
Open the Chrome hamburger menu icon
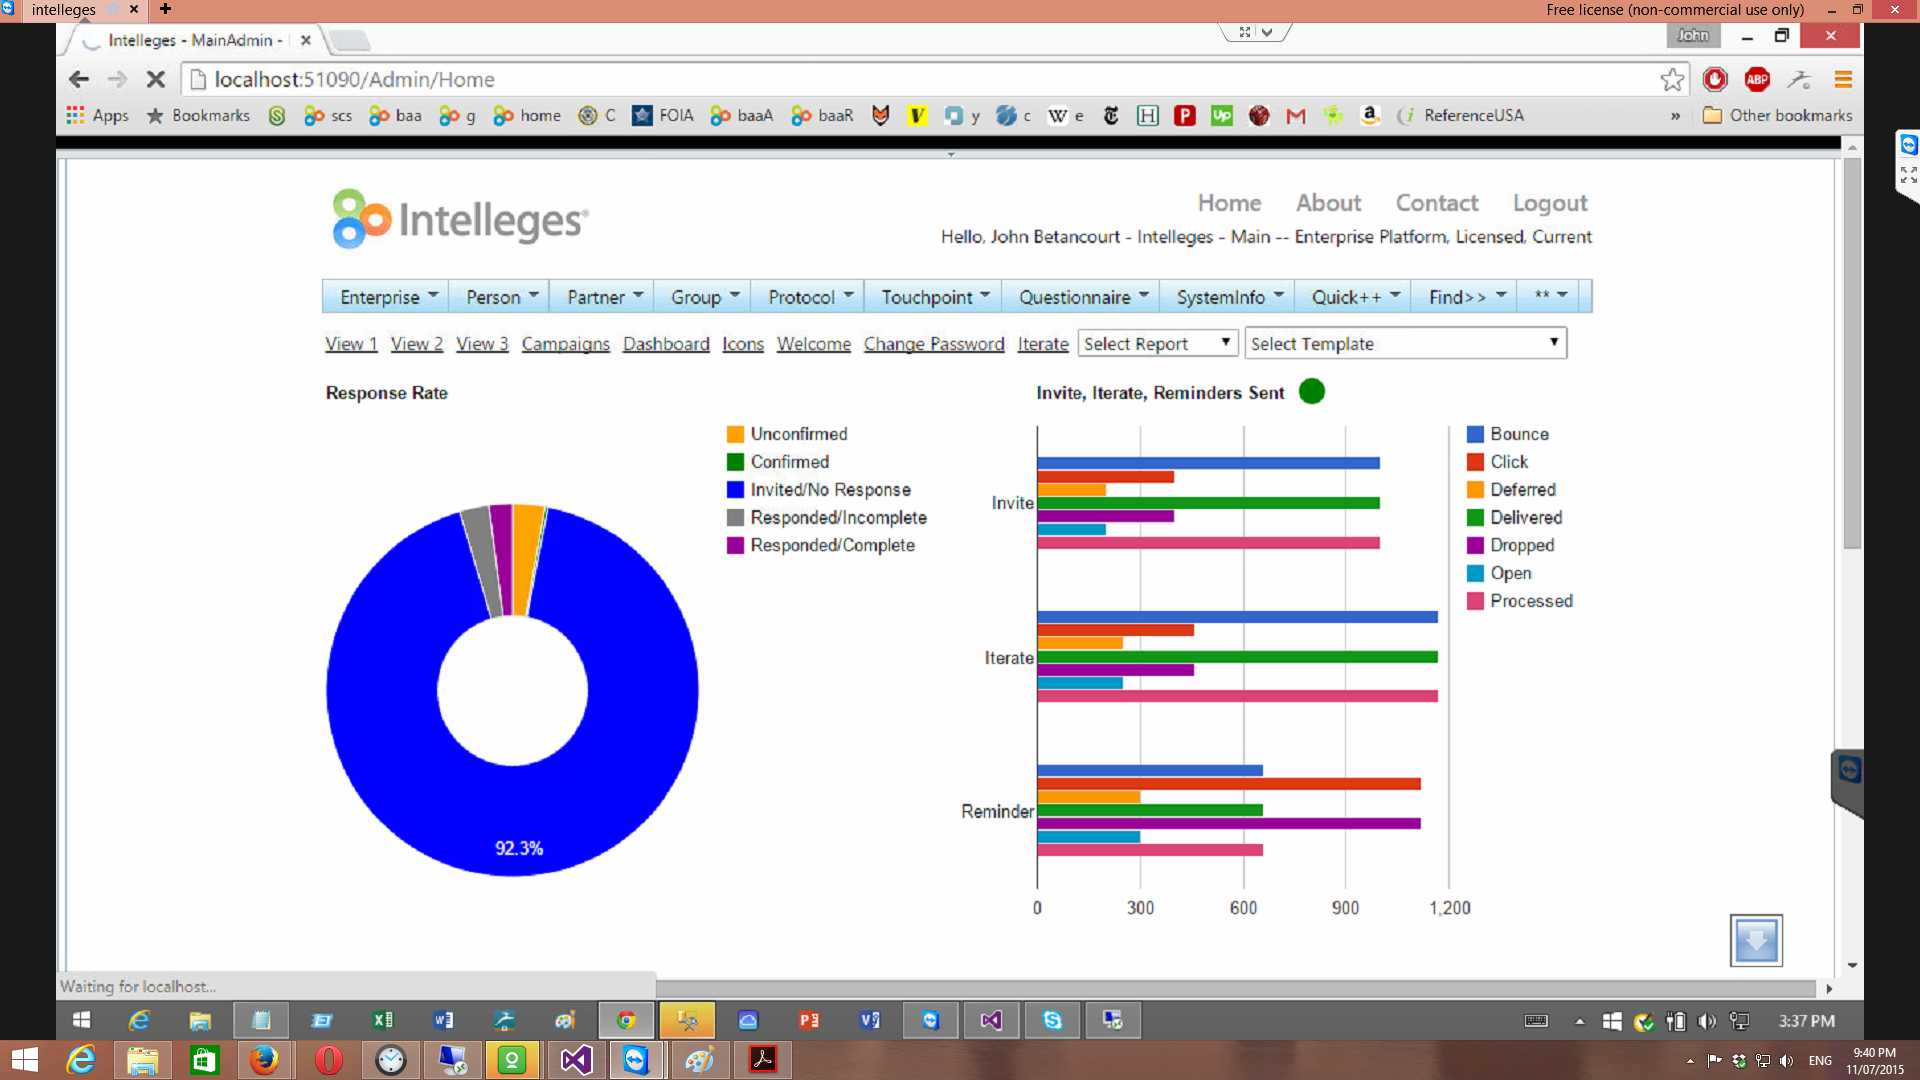click(x=1843, y=80)
